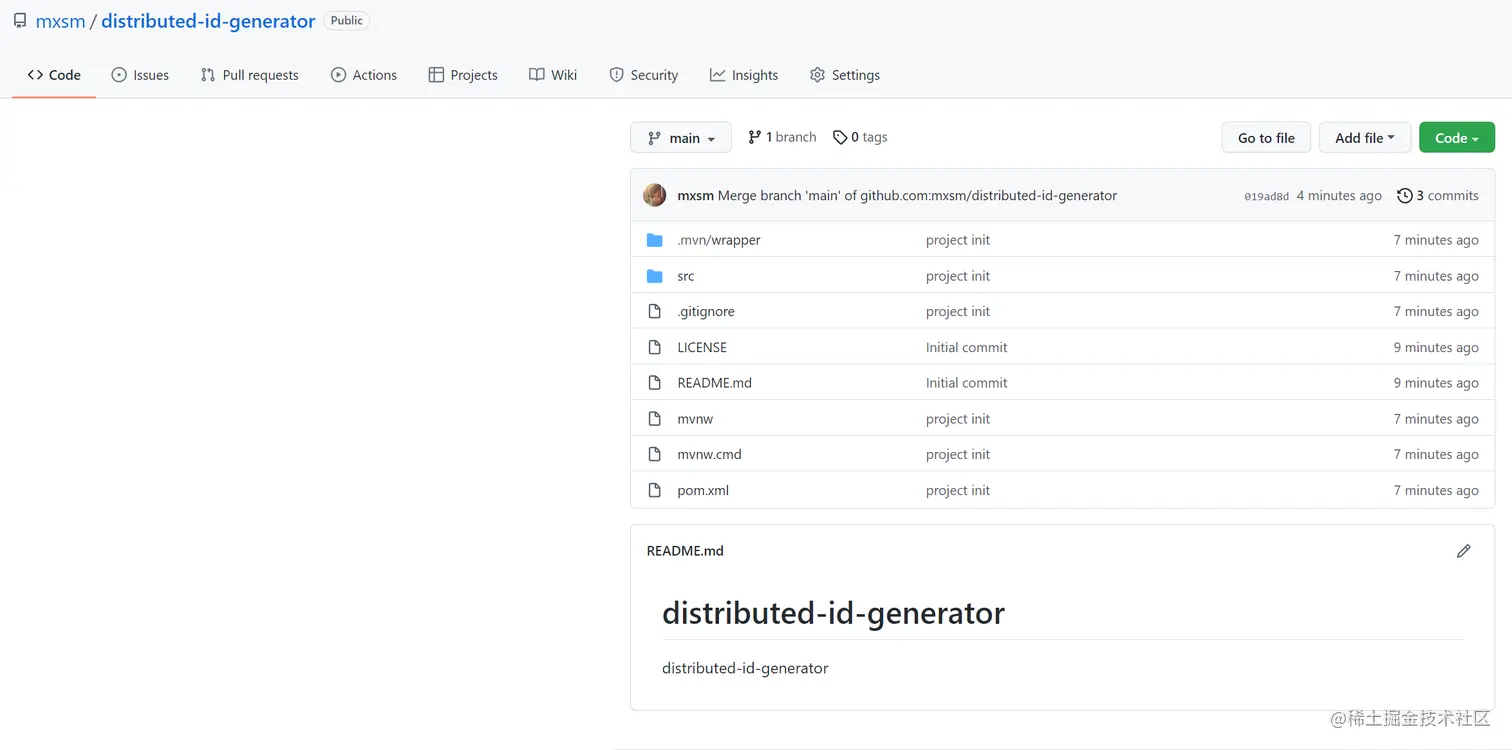
Task: Click 'Initial commit' message on README.md row
Action: pyautogui.click(x=966, y=383)
